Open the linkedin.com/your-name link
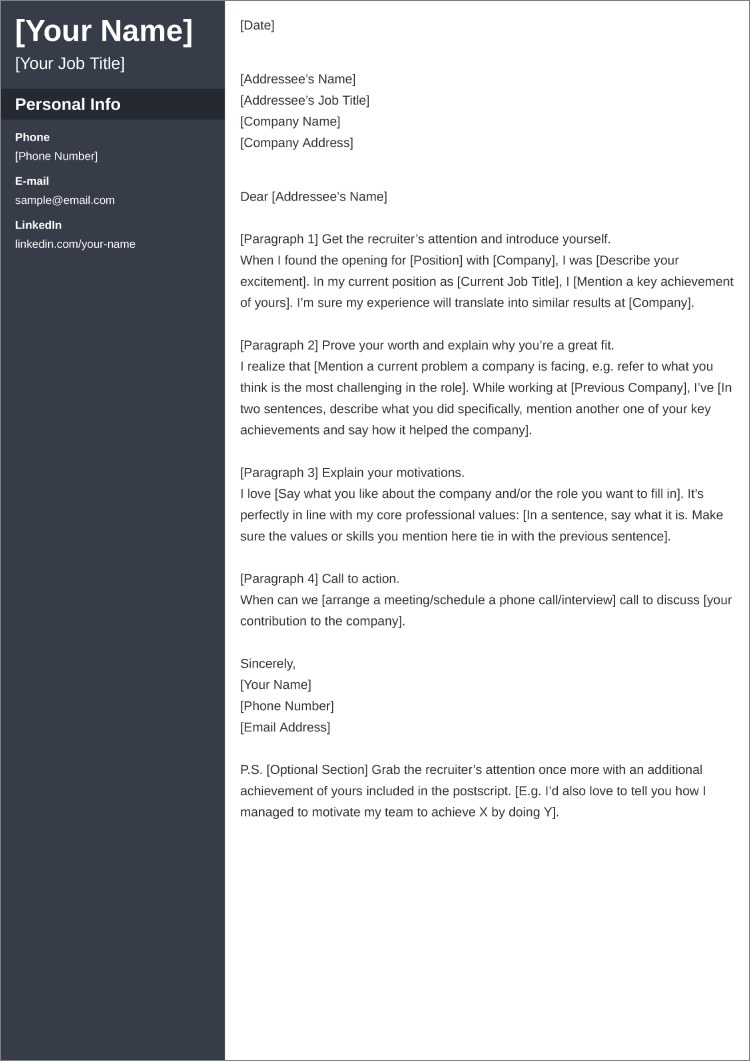The height and width of the screenshot is (1061, 750). coord(75,244)
